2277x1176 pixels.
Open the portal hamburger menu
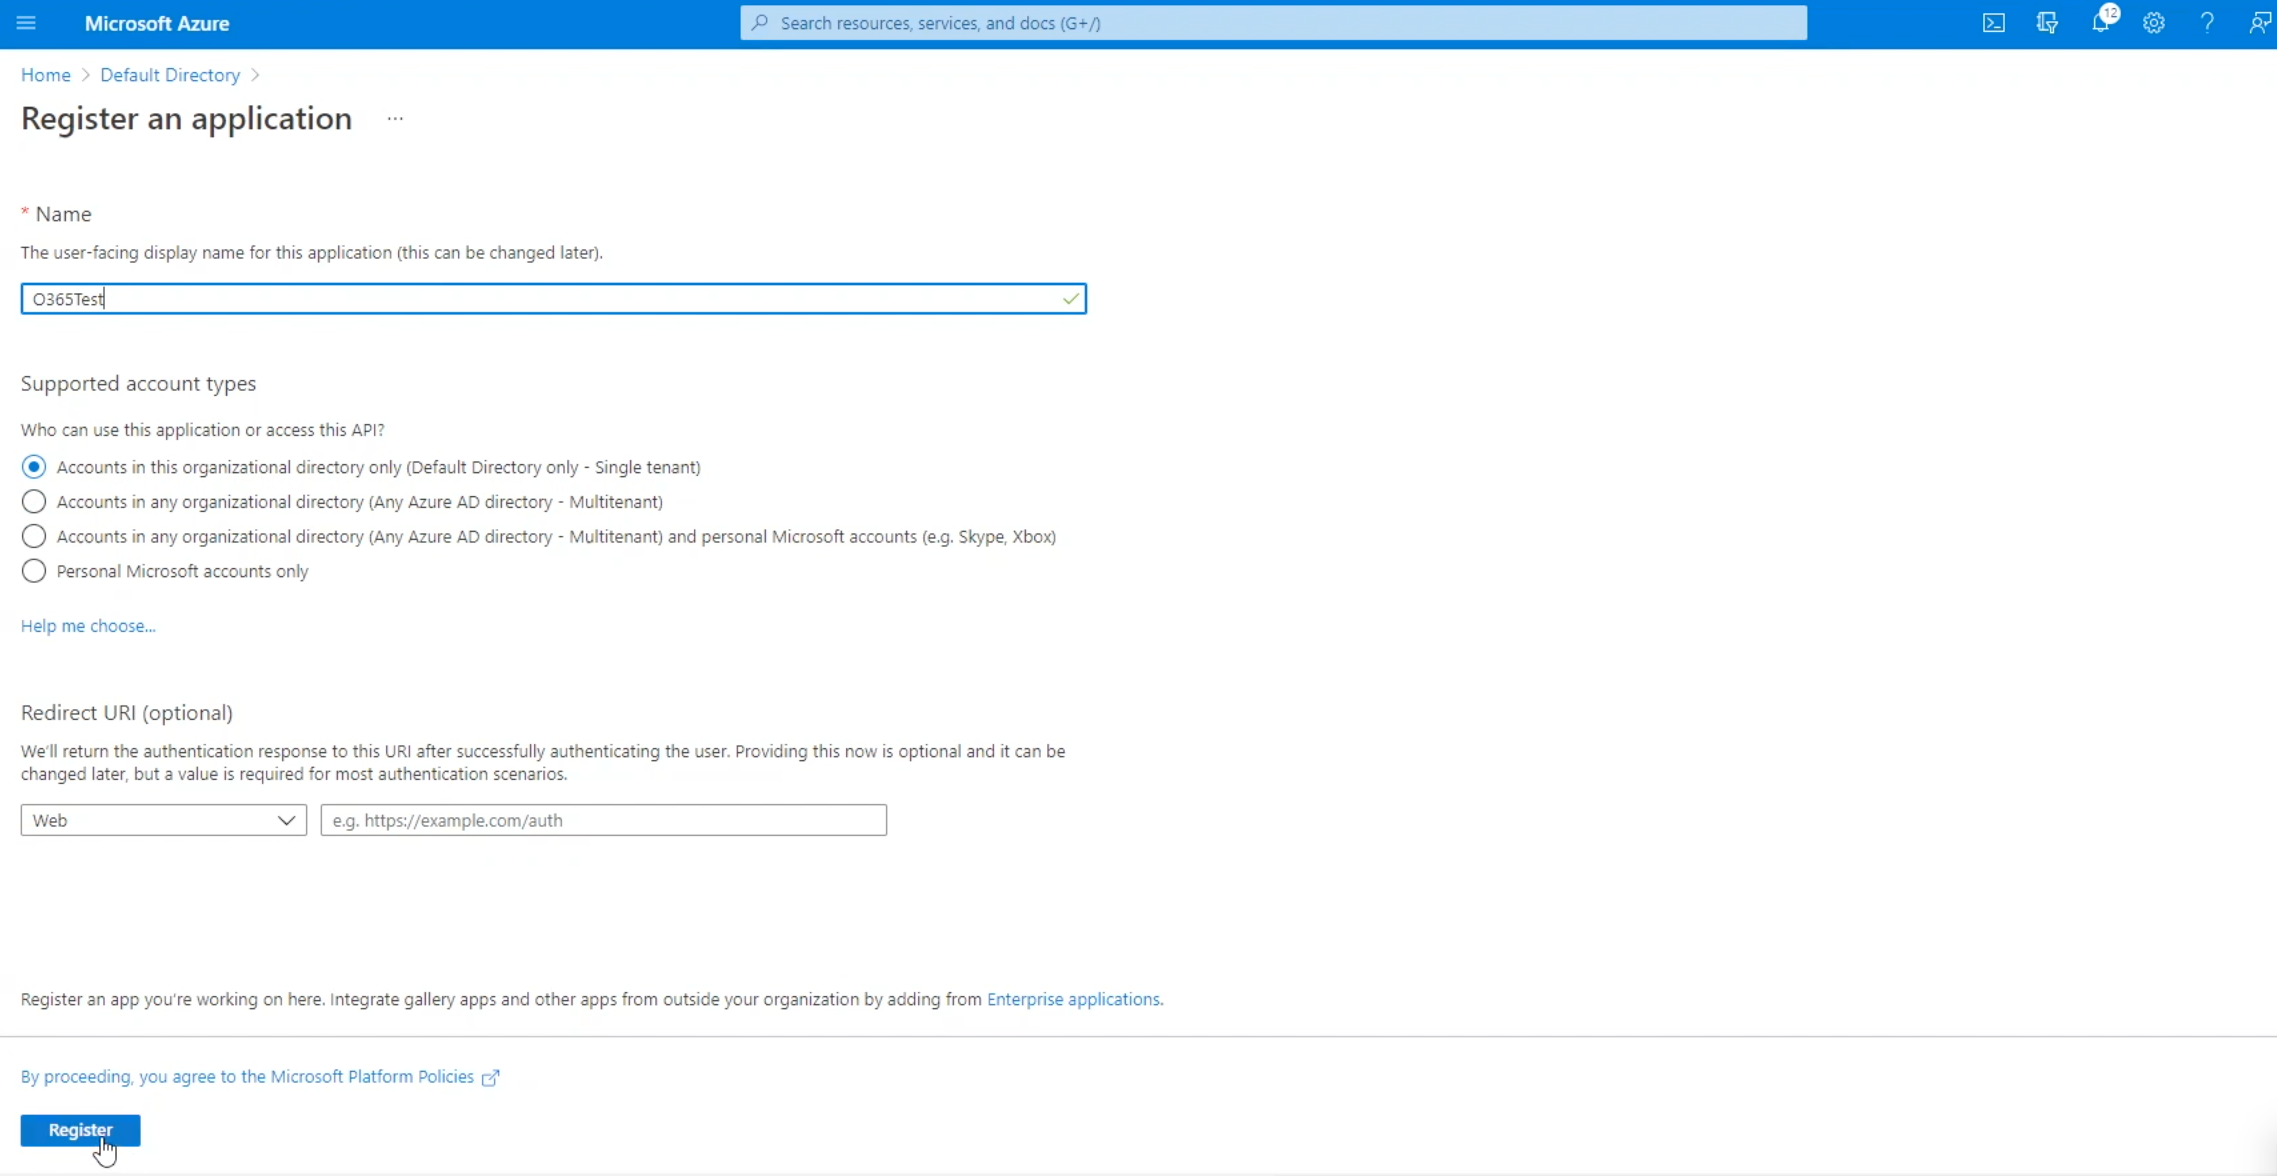27,22
